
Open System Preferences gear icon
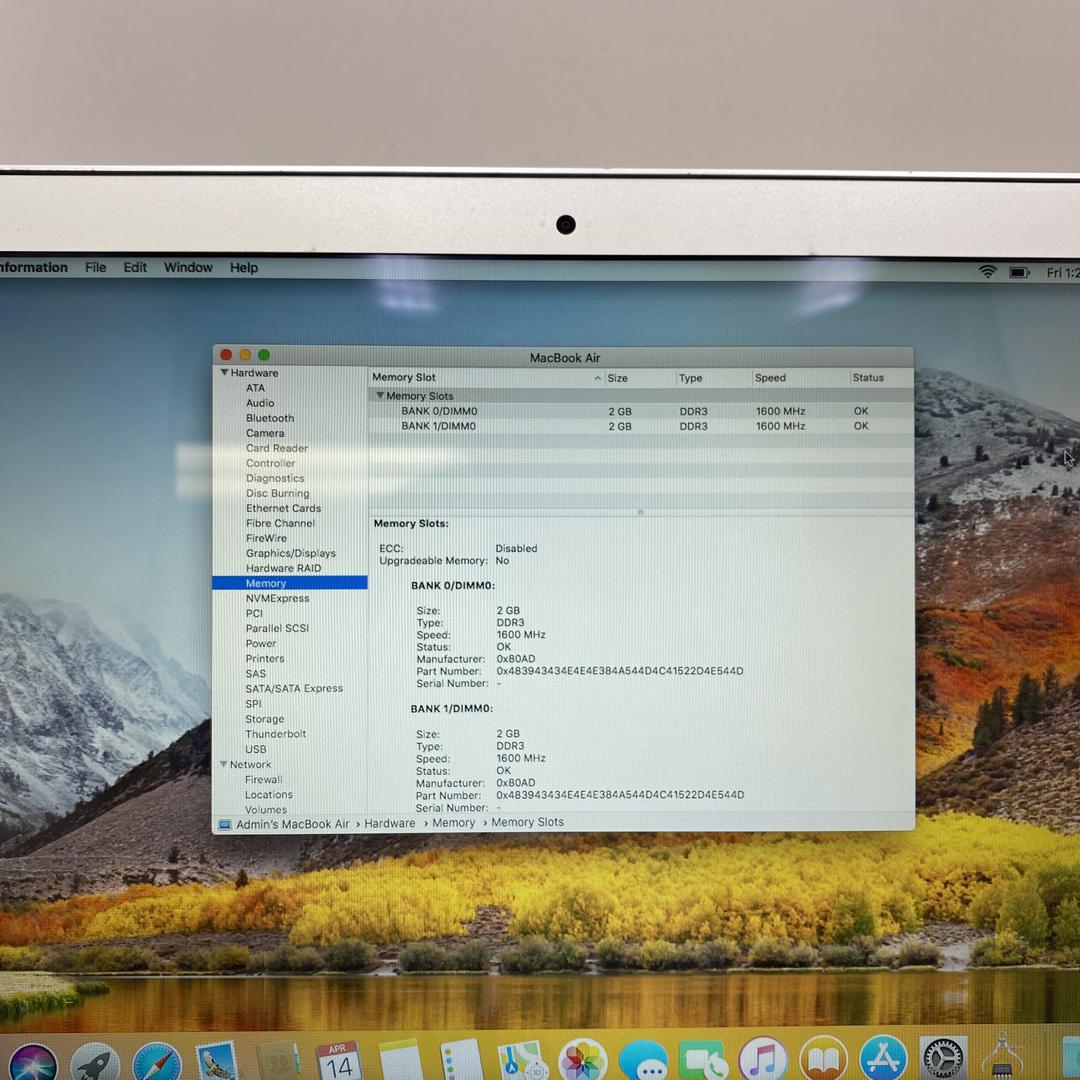[944, 1058]
